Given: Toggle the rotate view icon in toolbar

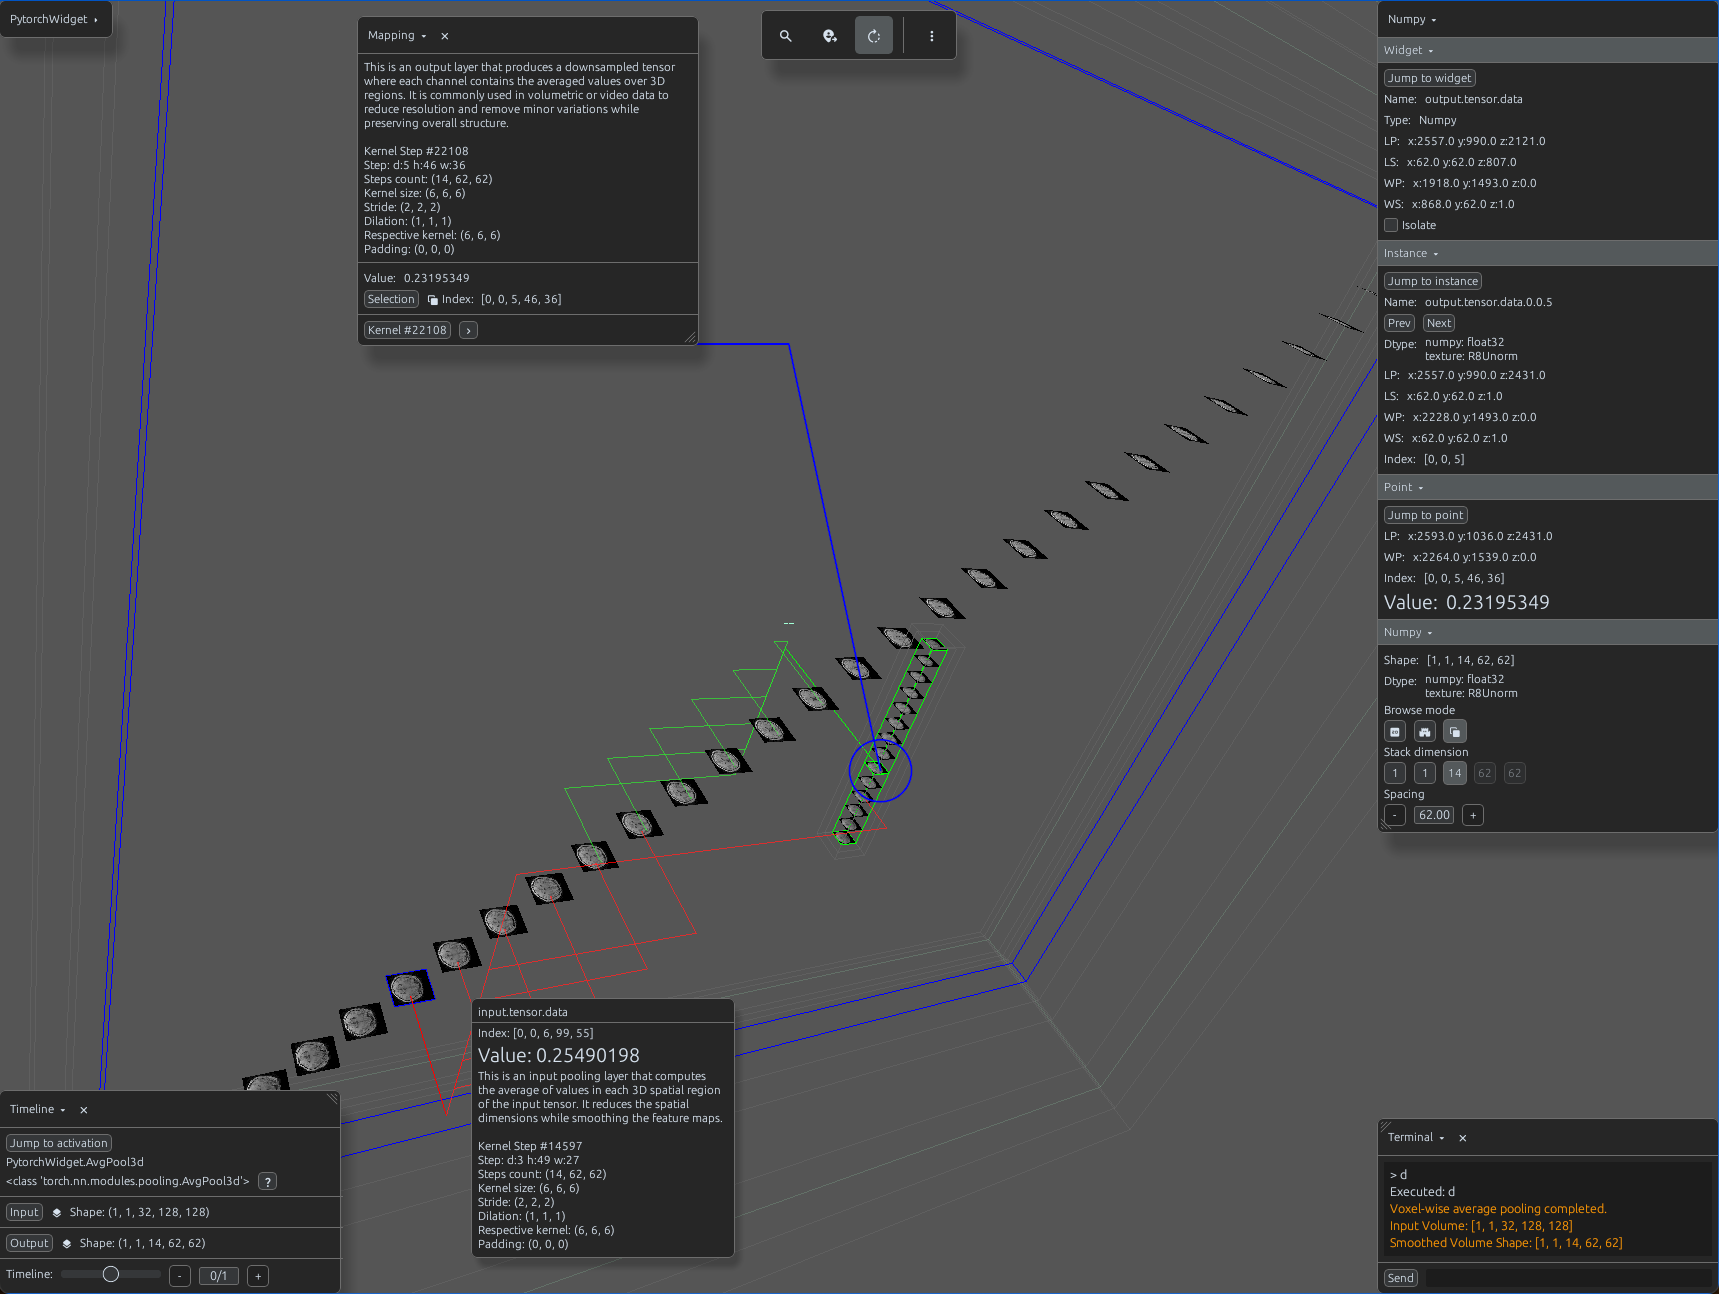Looking at the screenshot, I should click(x=874, y=36).
